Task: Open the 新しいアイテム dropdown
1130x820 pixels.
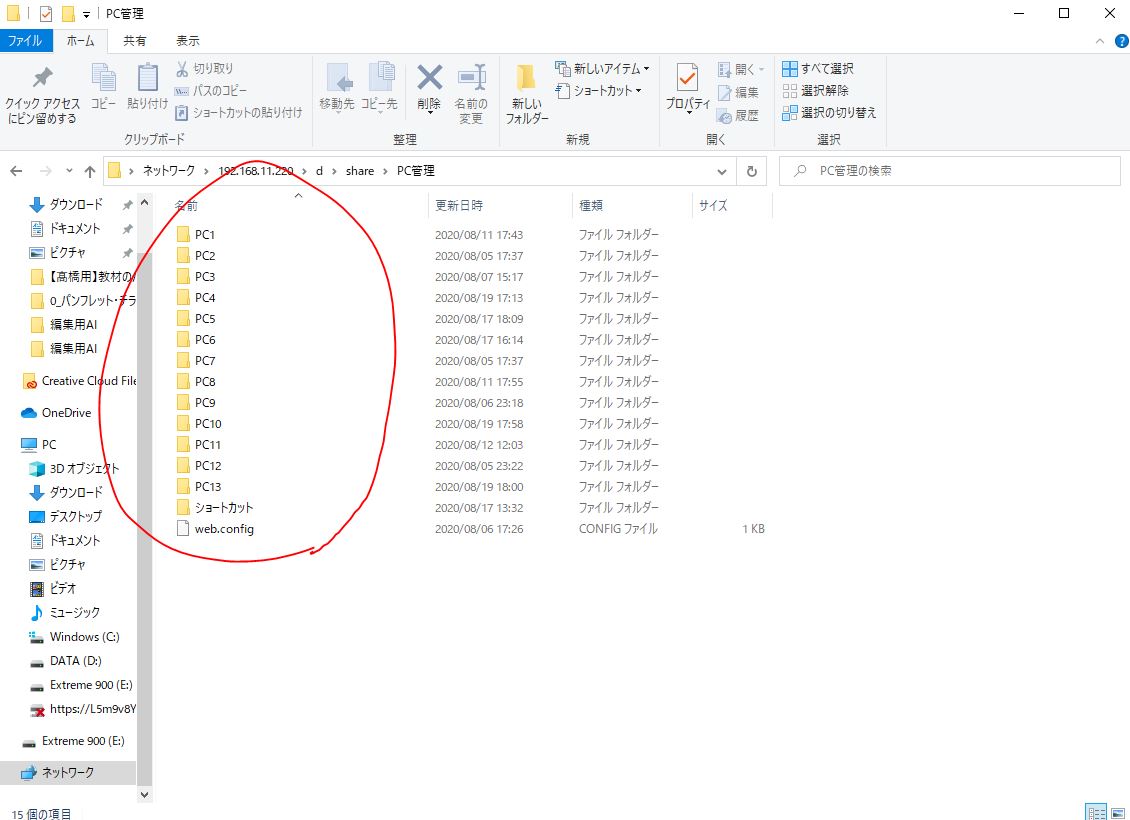Action: 603,68
